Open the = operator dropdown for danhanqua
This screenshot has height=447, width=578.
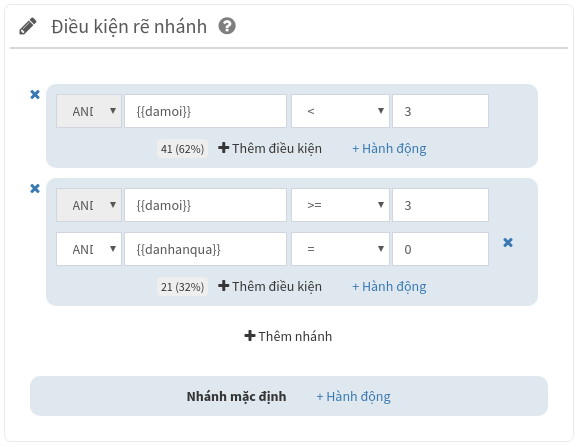tap(340, 249)
